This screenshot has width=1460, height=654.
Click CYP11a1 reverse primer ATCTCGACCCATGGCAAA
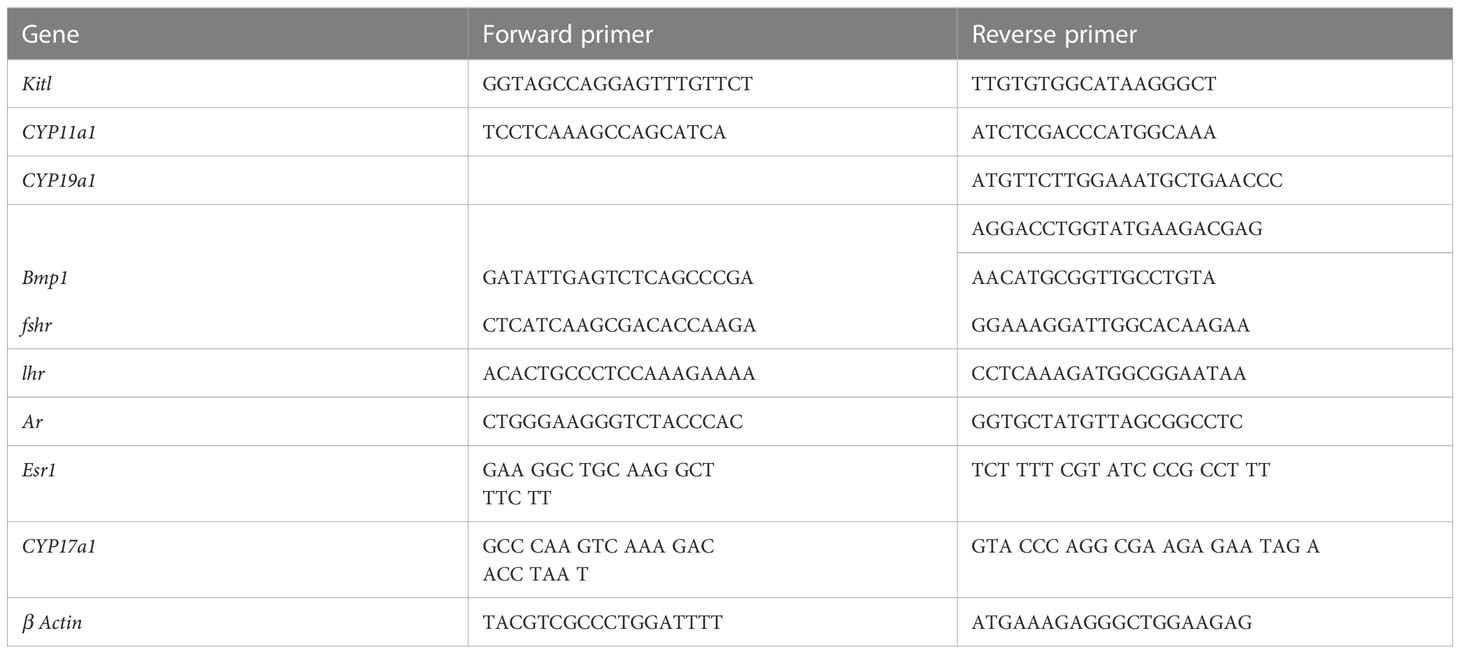(x=1093, y=133)
